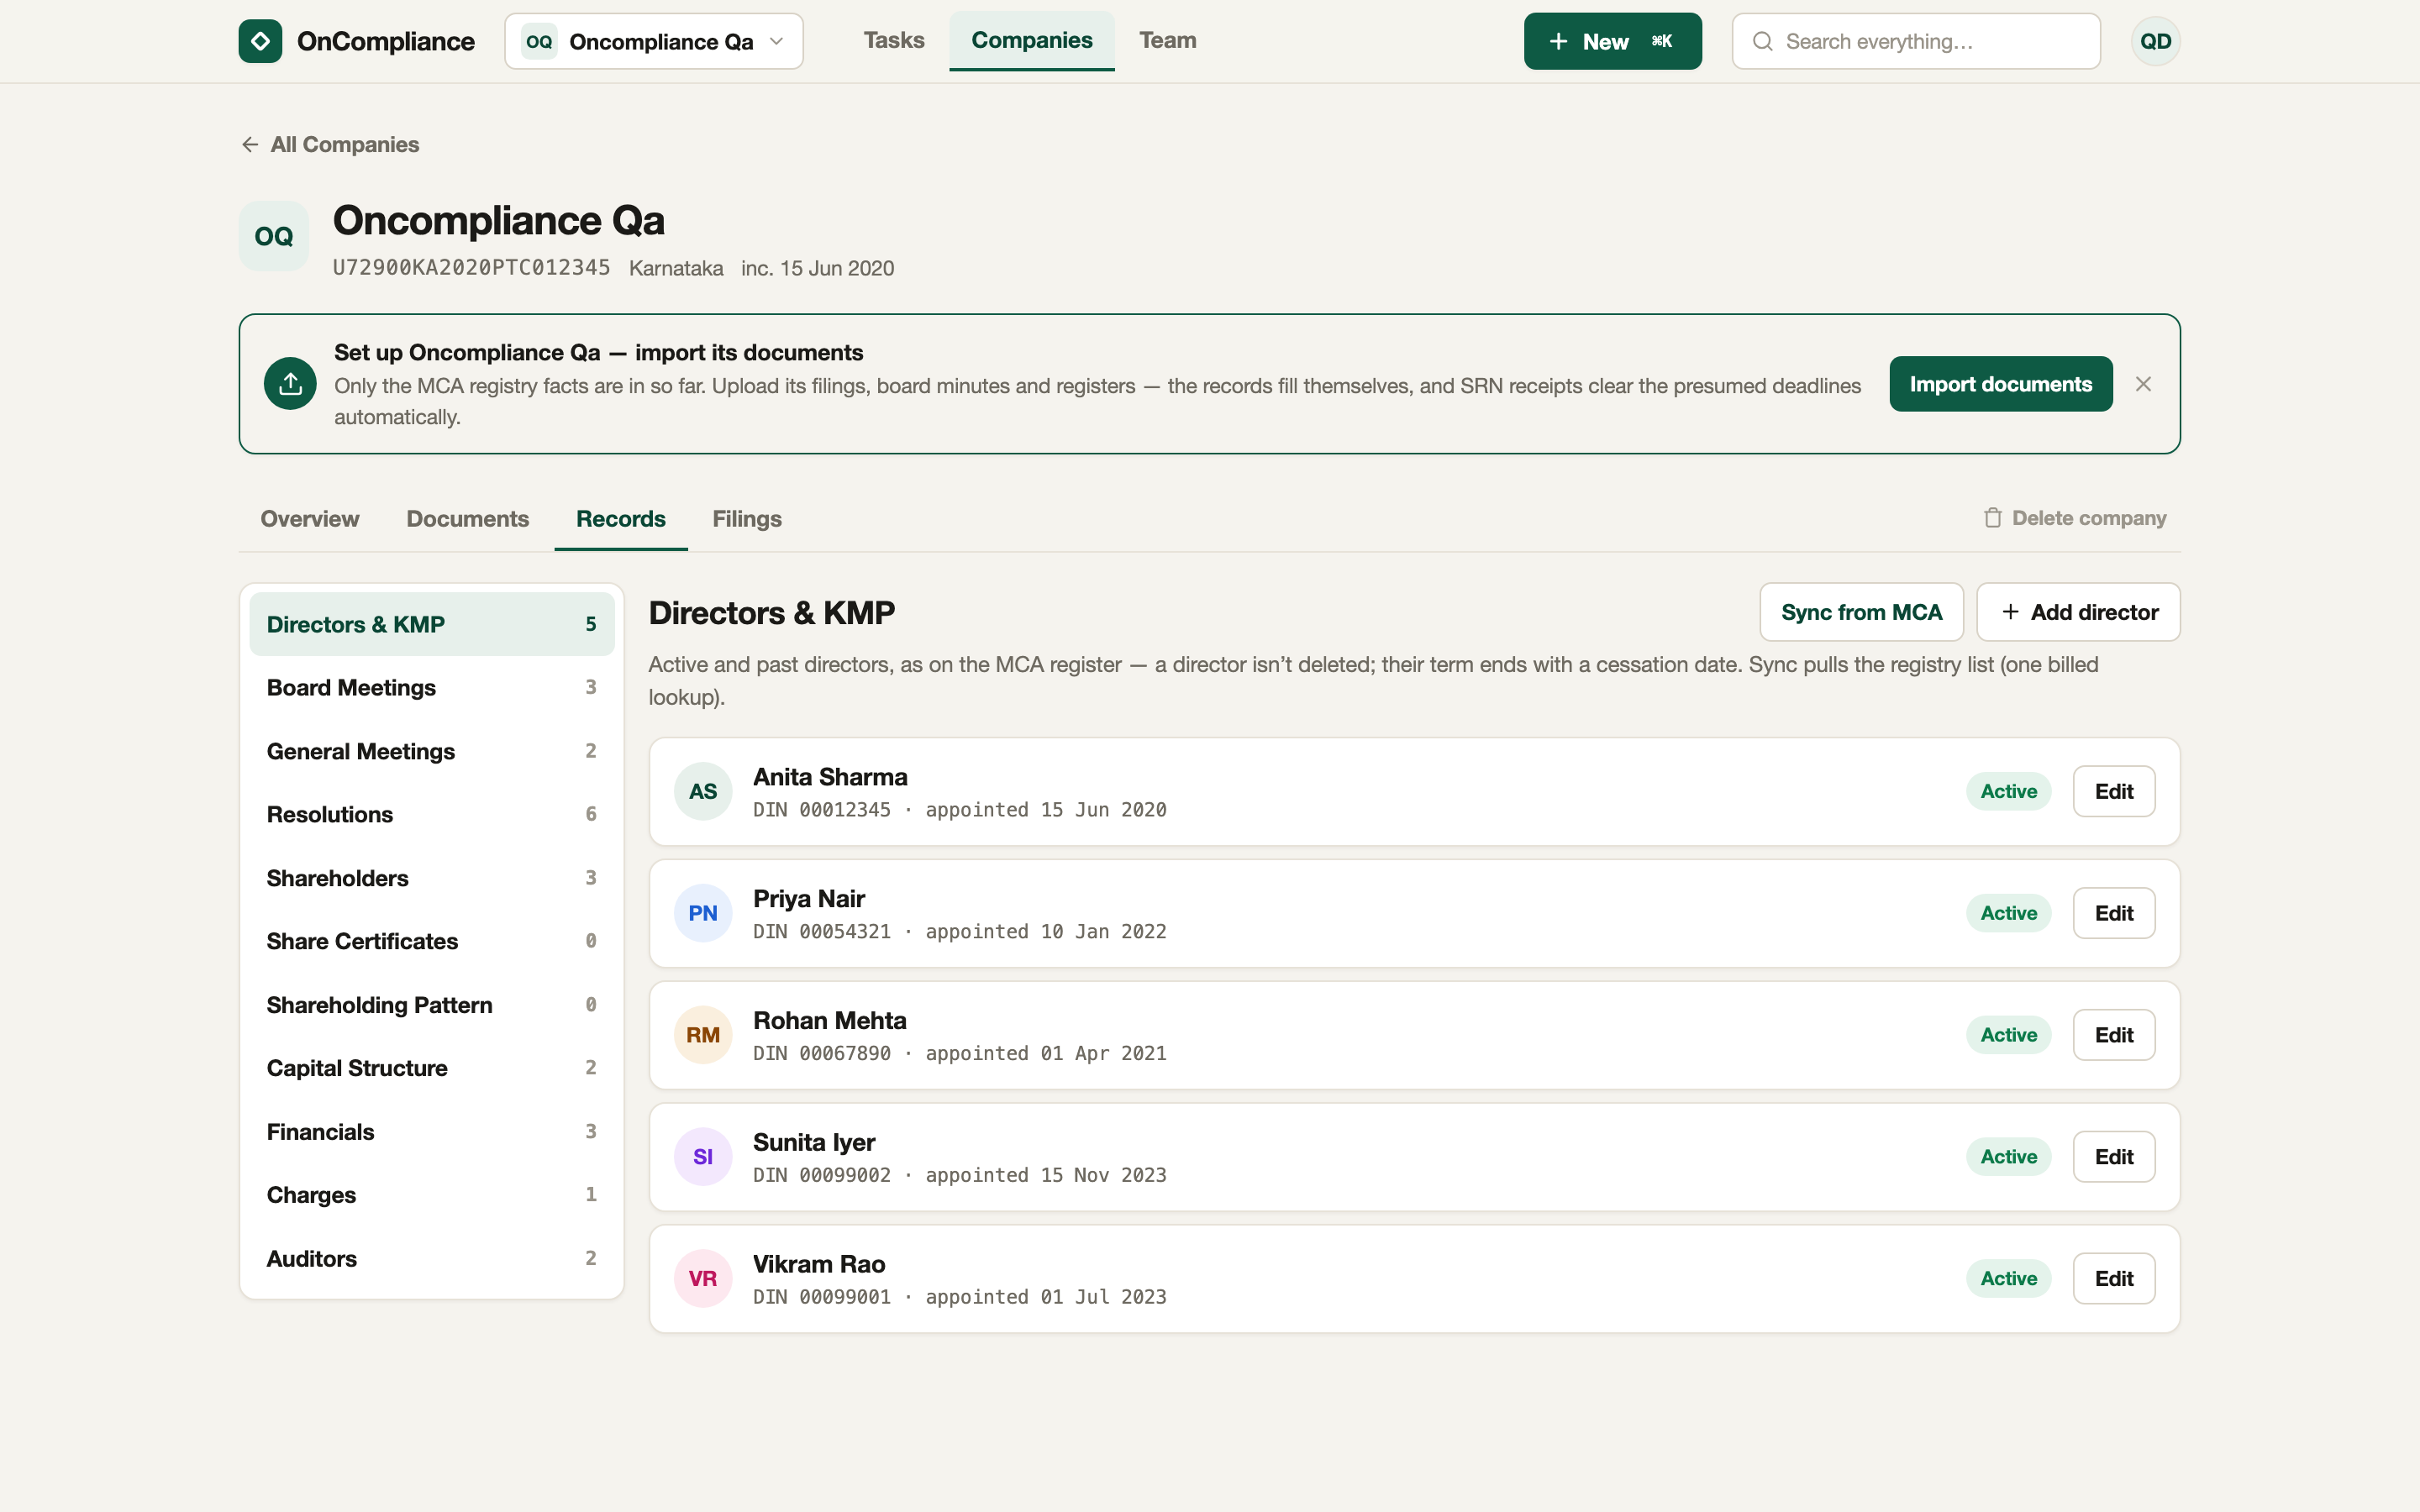Viewport: 2420px width, 1512px height.
Task: Click the upload icon in setup banner
Action: 290,384
